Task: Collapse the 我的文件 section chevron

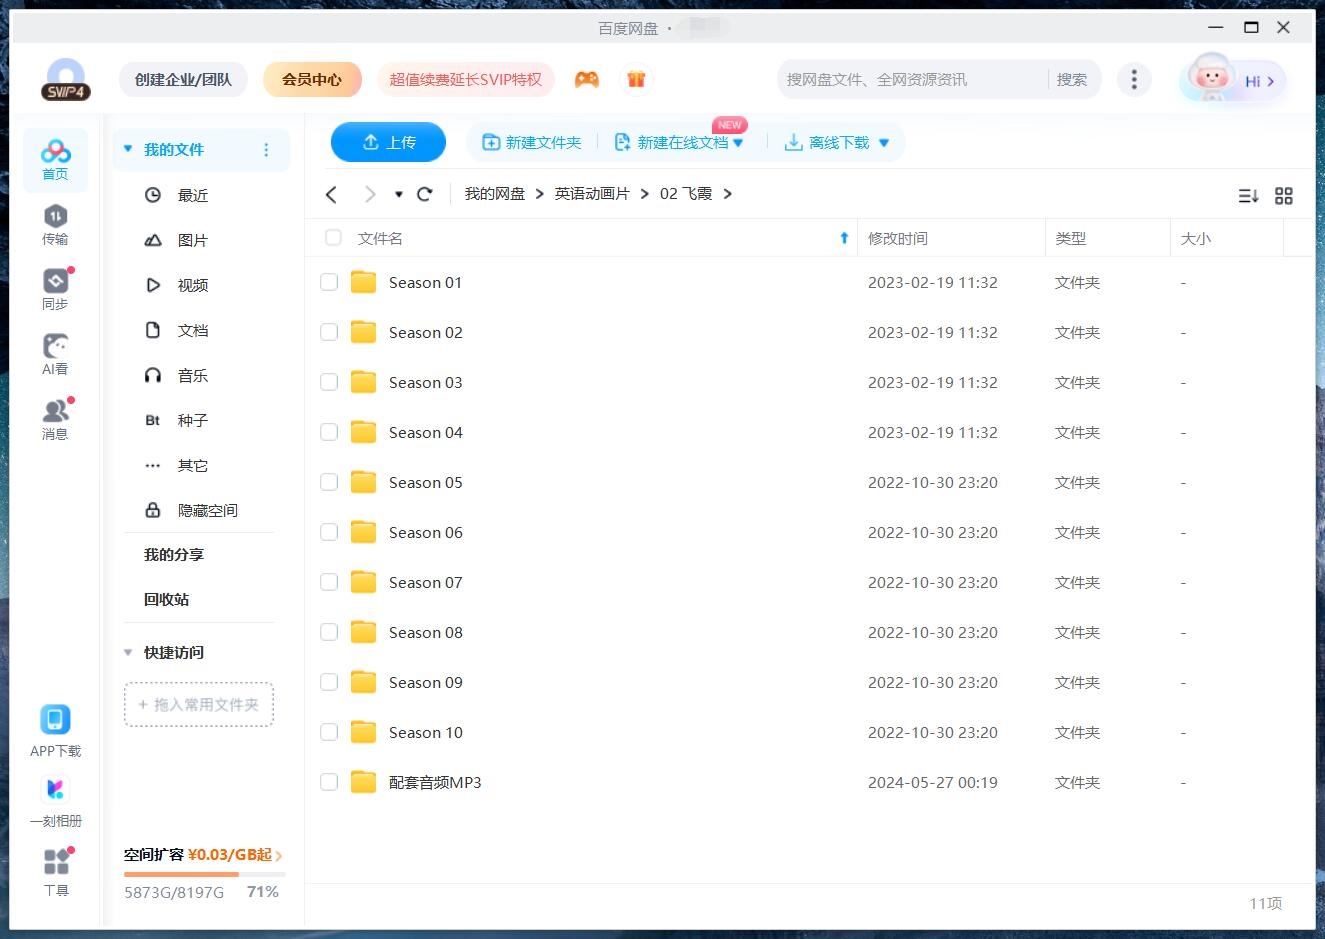Action: [127, 148]
